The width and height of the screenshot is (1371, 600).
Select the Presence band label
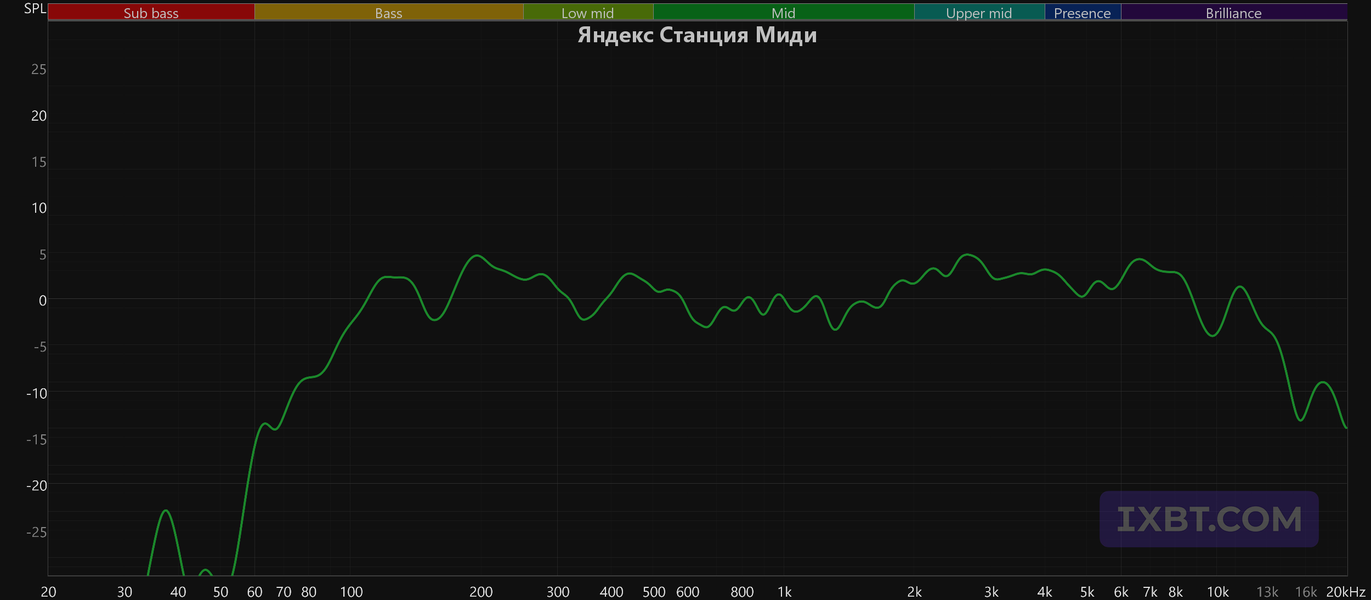[x=1082, y=13]
